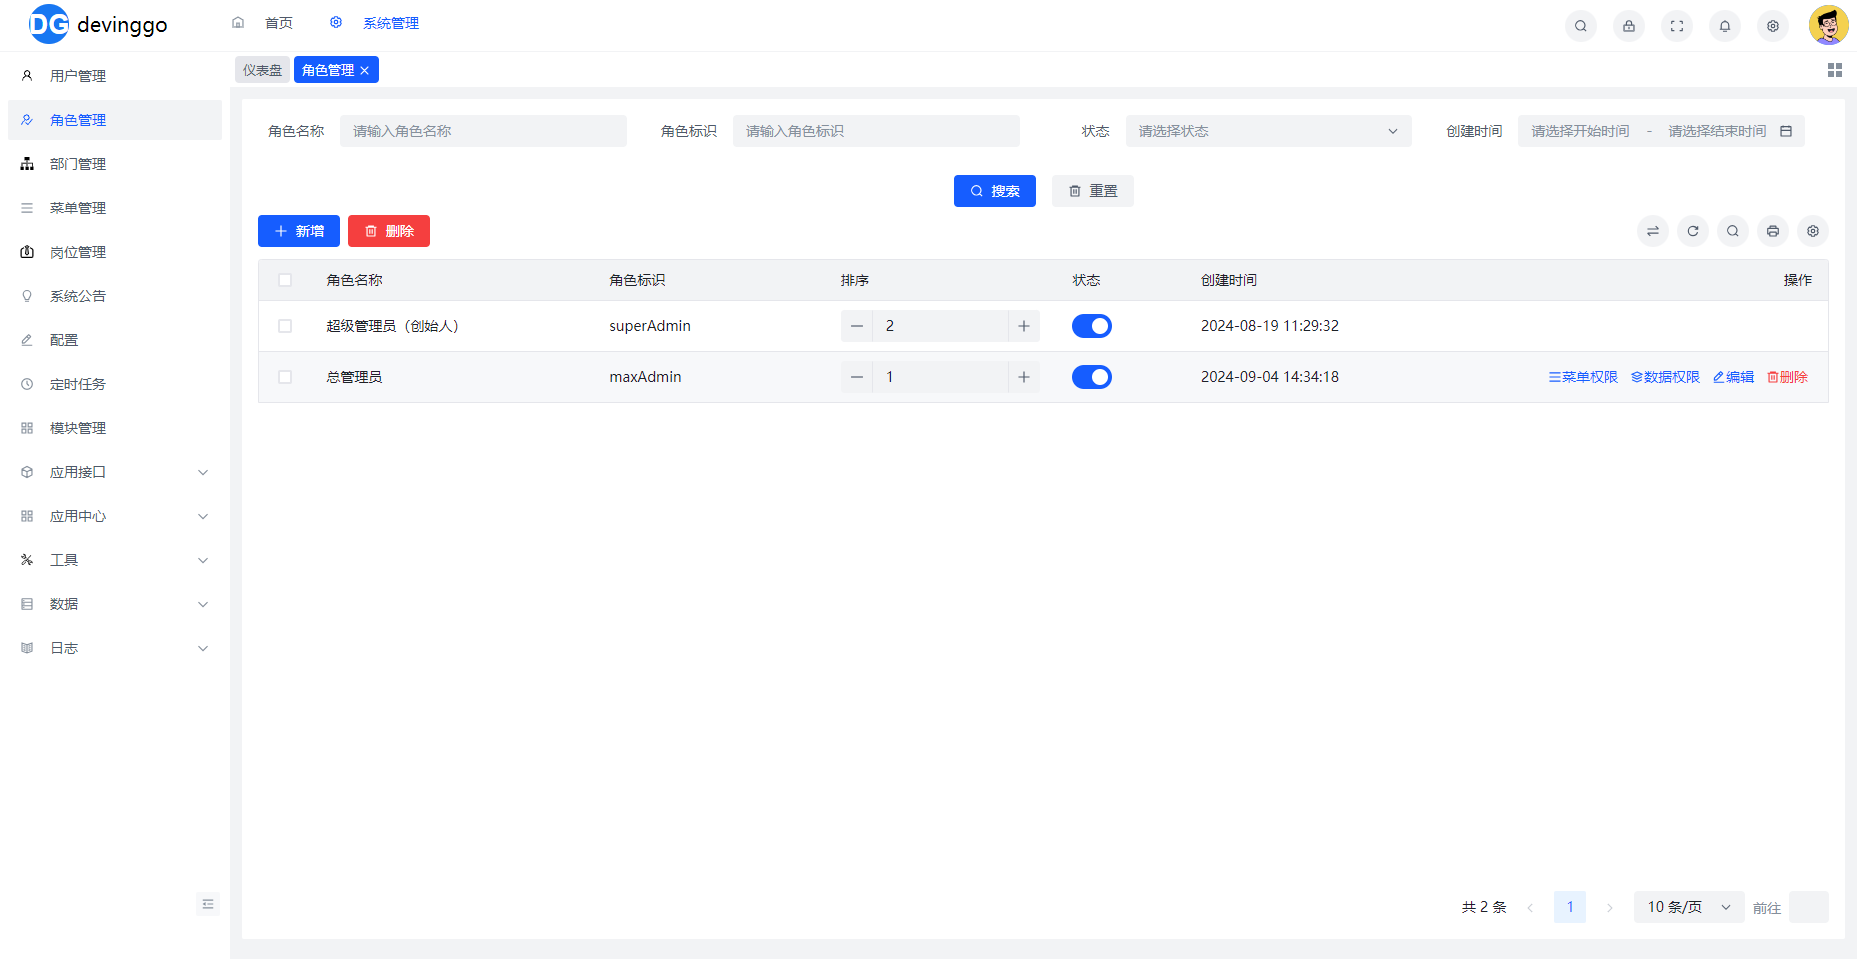Tick the select-all checkbox in table header
Image resolution: width=1857 pixels, height=959 pixels.
click(285, 280)
